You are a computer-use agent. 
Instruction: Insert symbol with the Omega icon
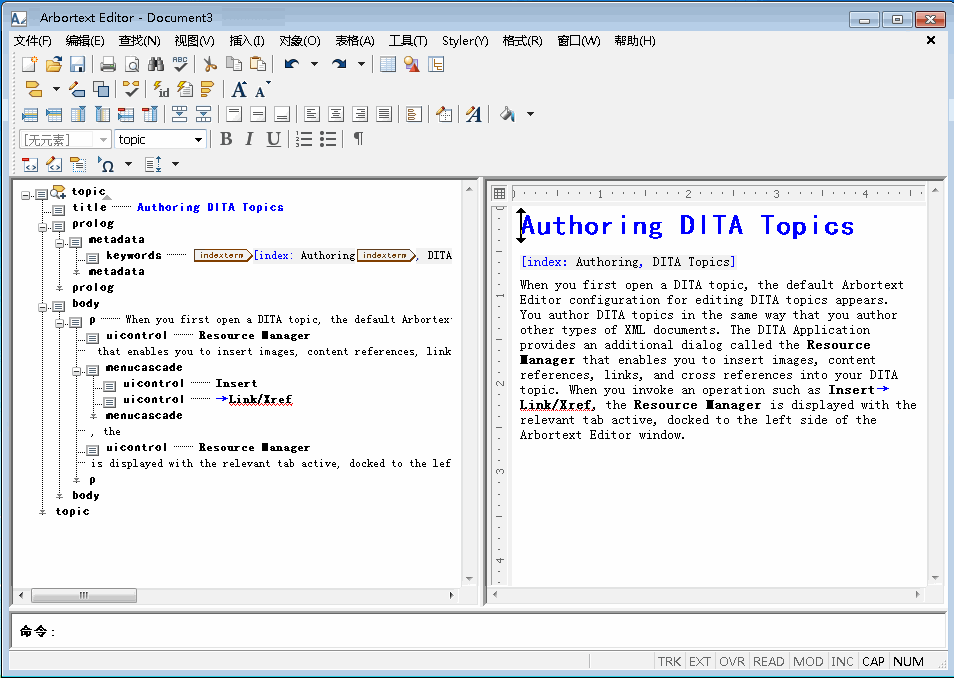point(106,164)
